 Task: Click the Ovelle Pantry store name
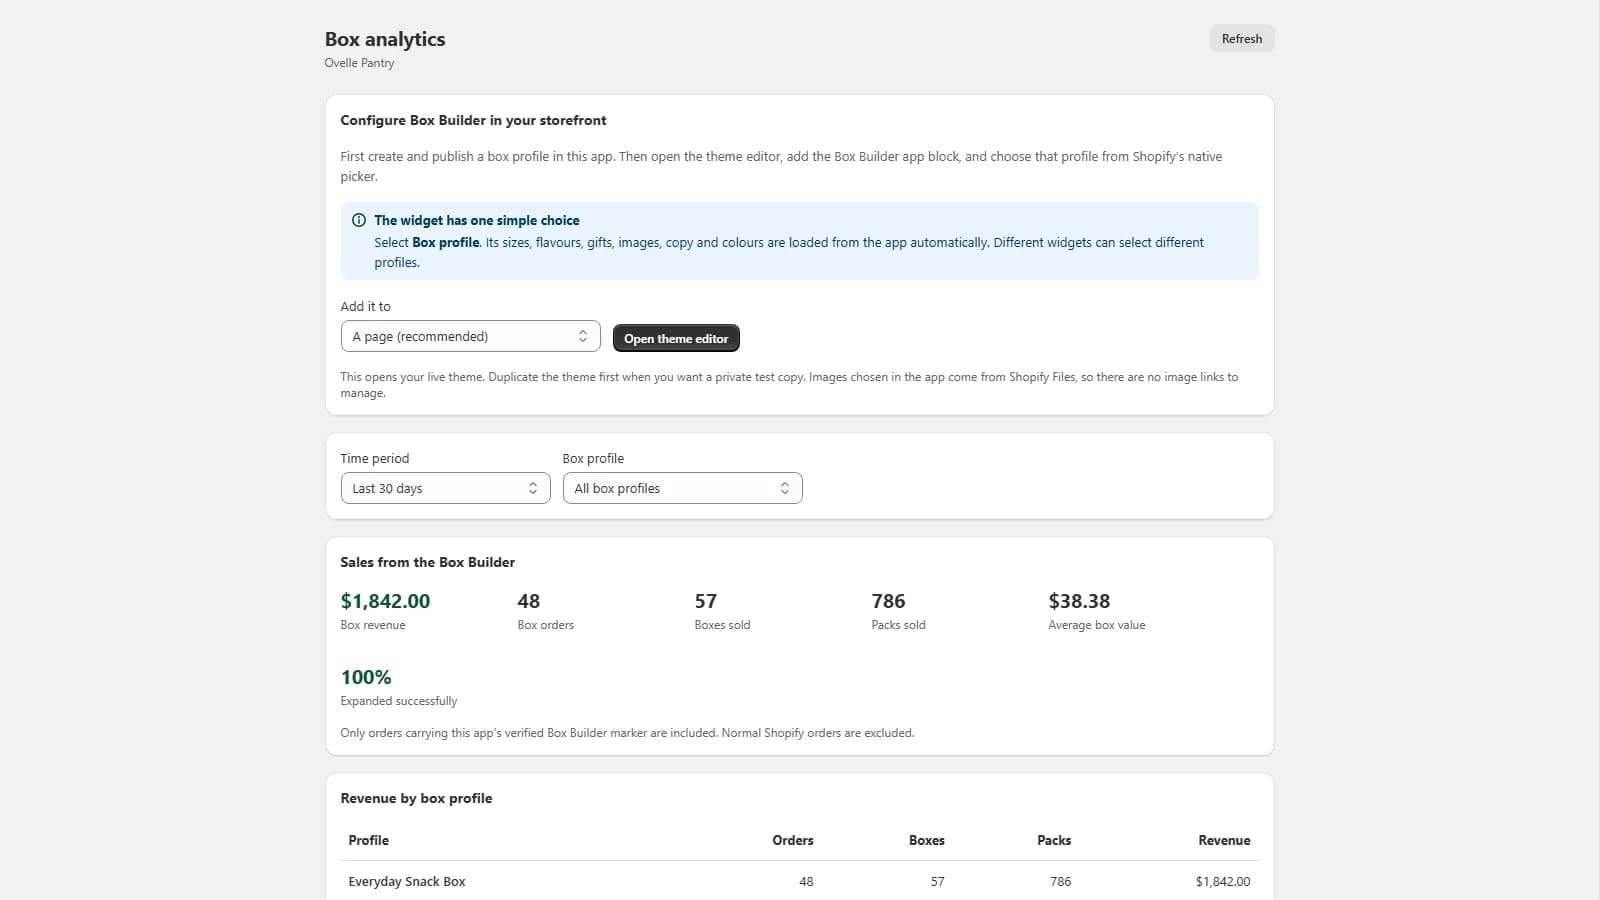(359, 63)
